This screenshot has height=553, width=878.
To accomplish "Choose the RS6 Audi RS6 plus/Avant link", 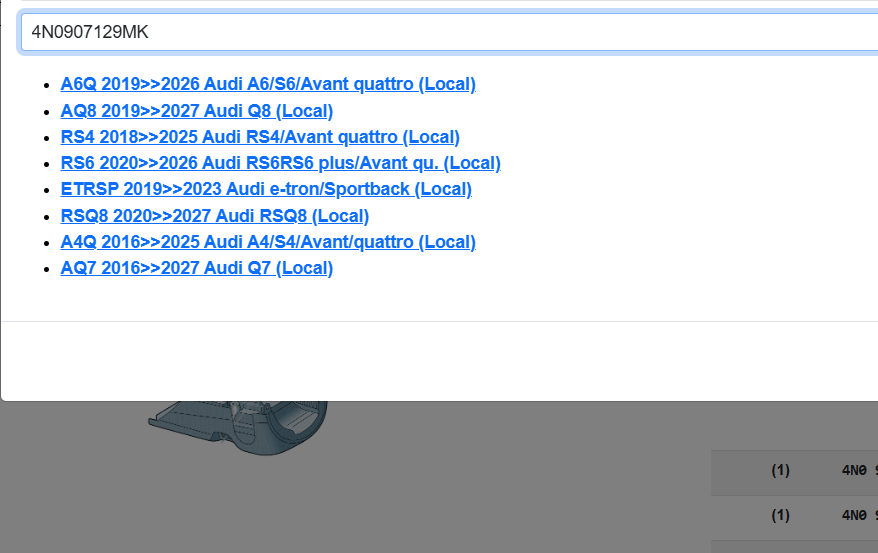I will tap(280, 163).
